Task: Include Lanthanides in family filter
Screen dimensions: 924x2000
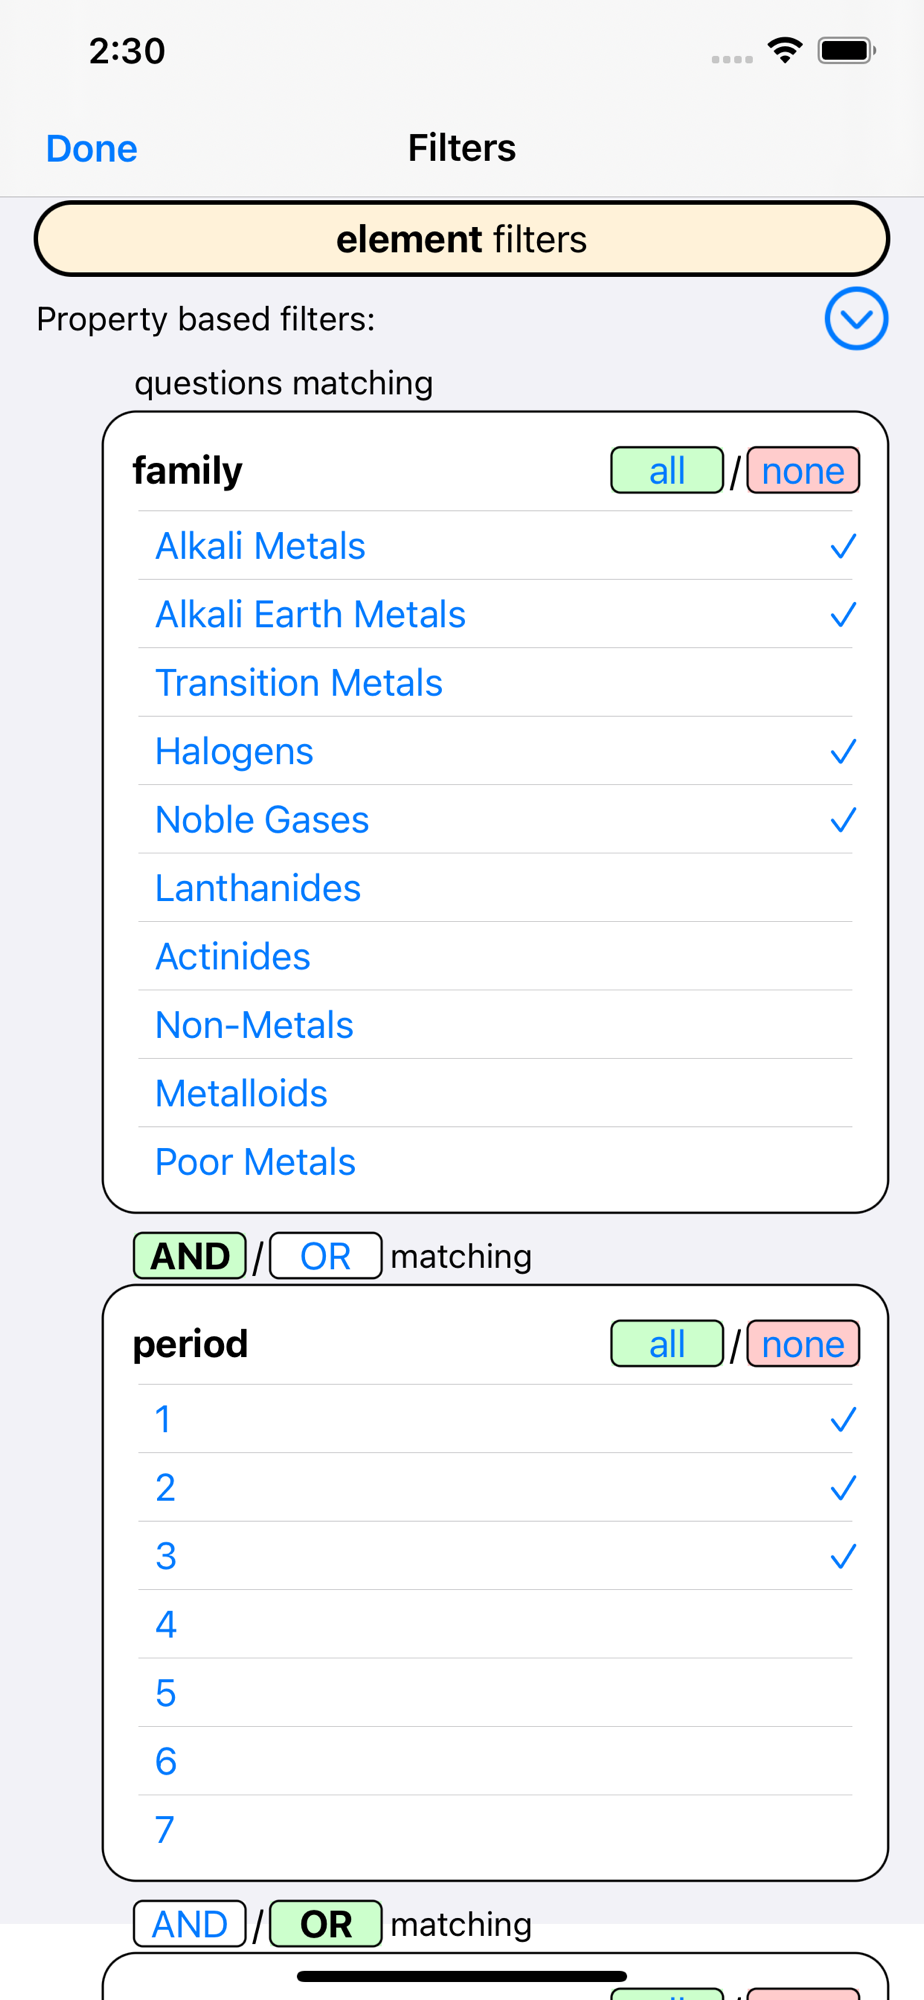Action: [495, 888]
